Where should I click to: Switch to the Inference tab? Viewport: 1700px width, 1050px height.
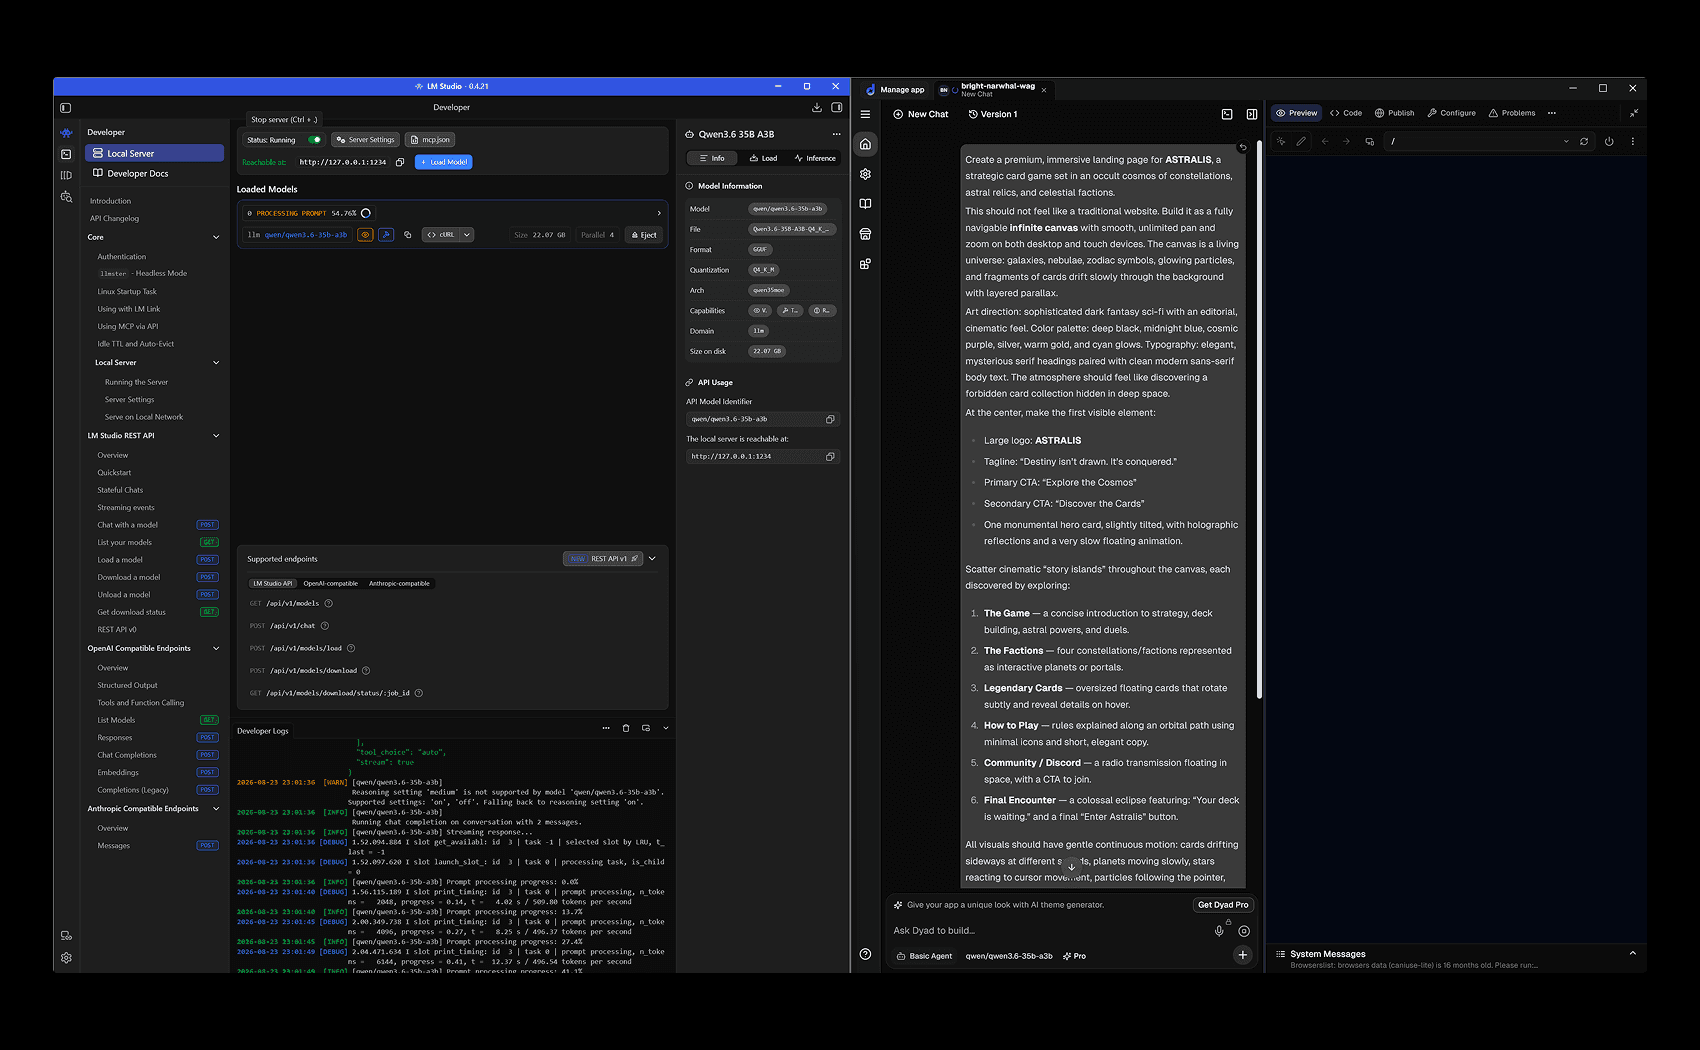click(x=815, y=158)
